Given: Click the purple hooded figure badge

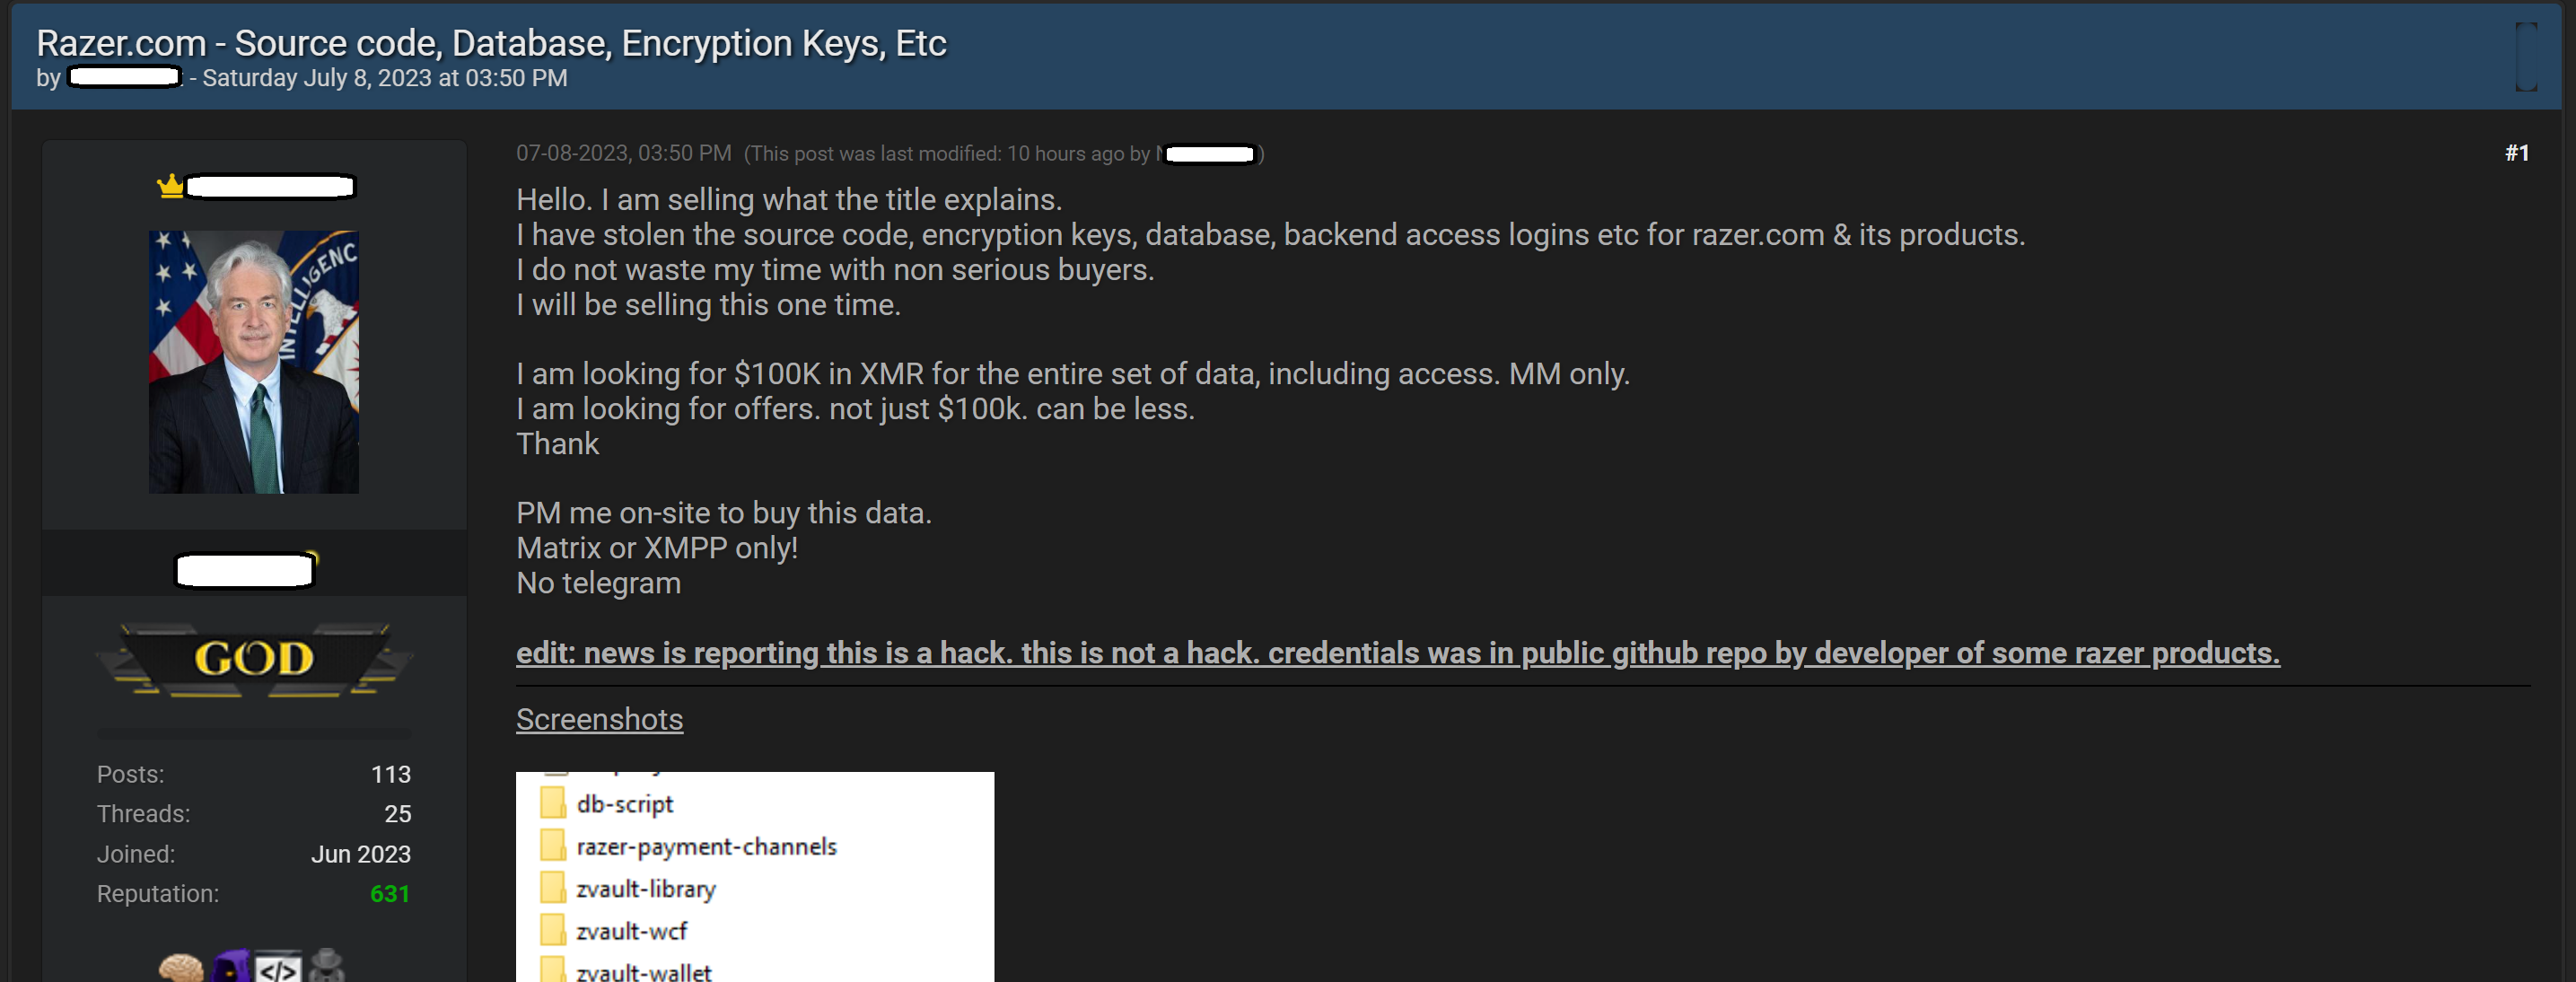Looking at the screenshot, I should [x=231, y=967].
